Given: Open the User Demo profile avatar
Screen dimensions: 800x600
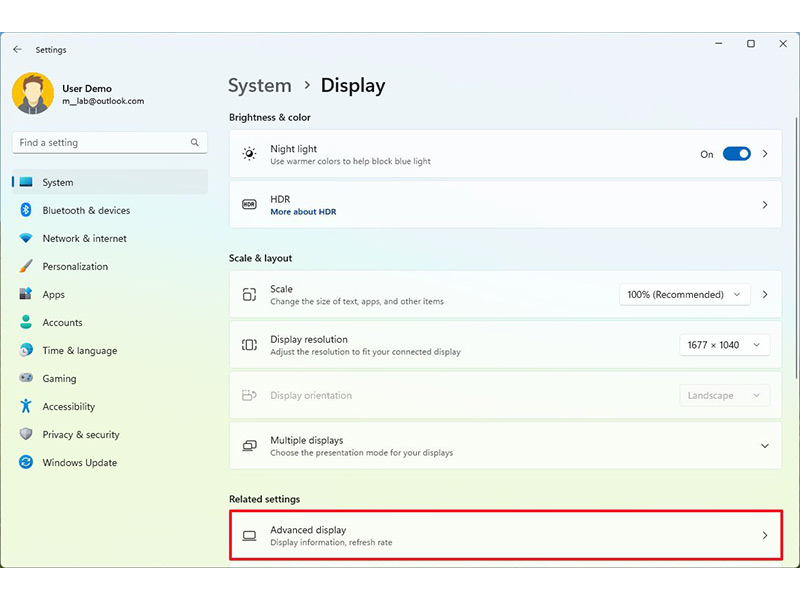Looking at the screenshot, I should (x=33, y=93).
